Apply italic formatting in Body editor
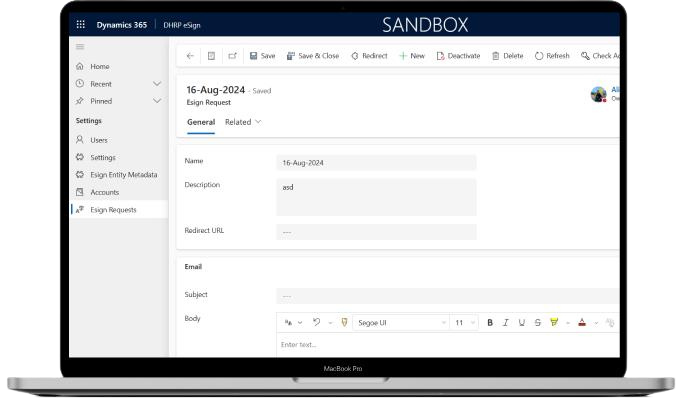 tap(506, 323)
